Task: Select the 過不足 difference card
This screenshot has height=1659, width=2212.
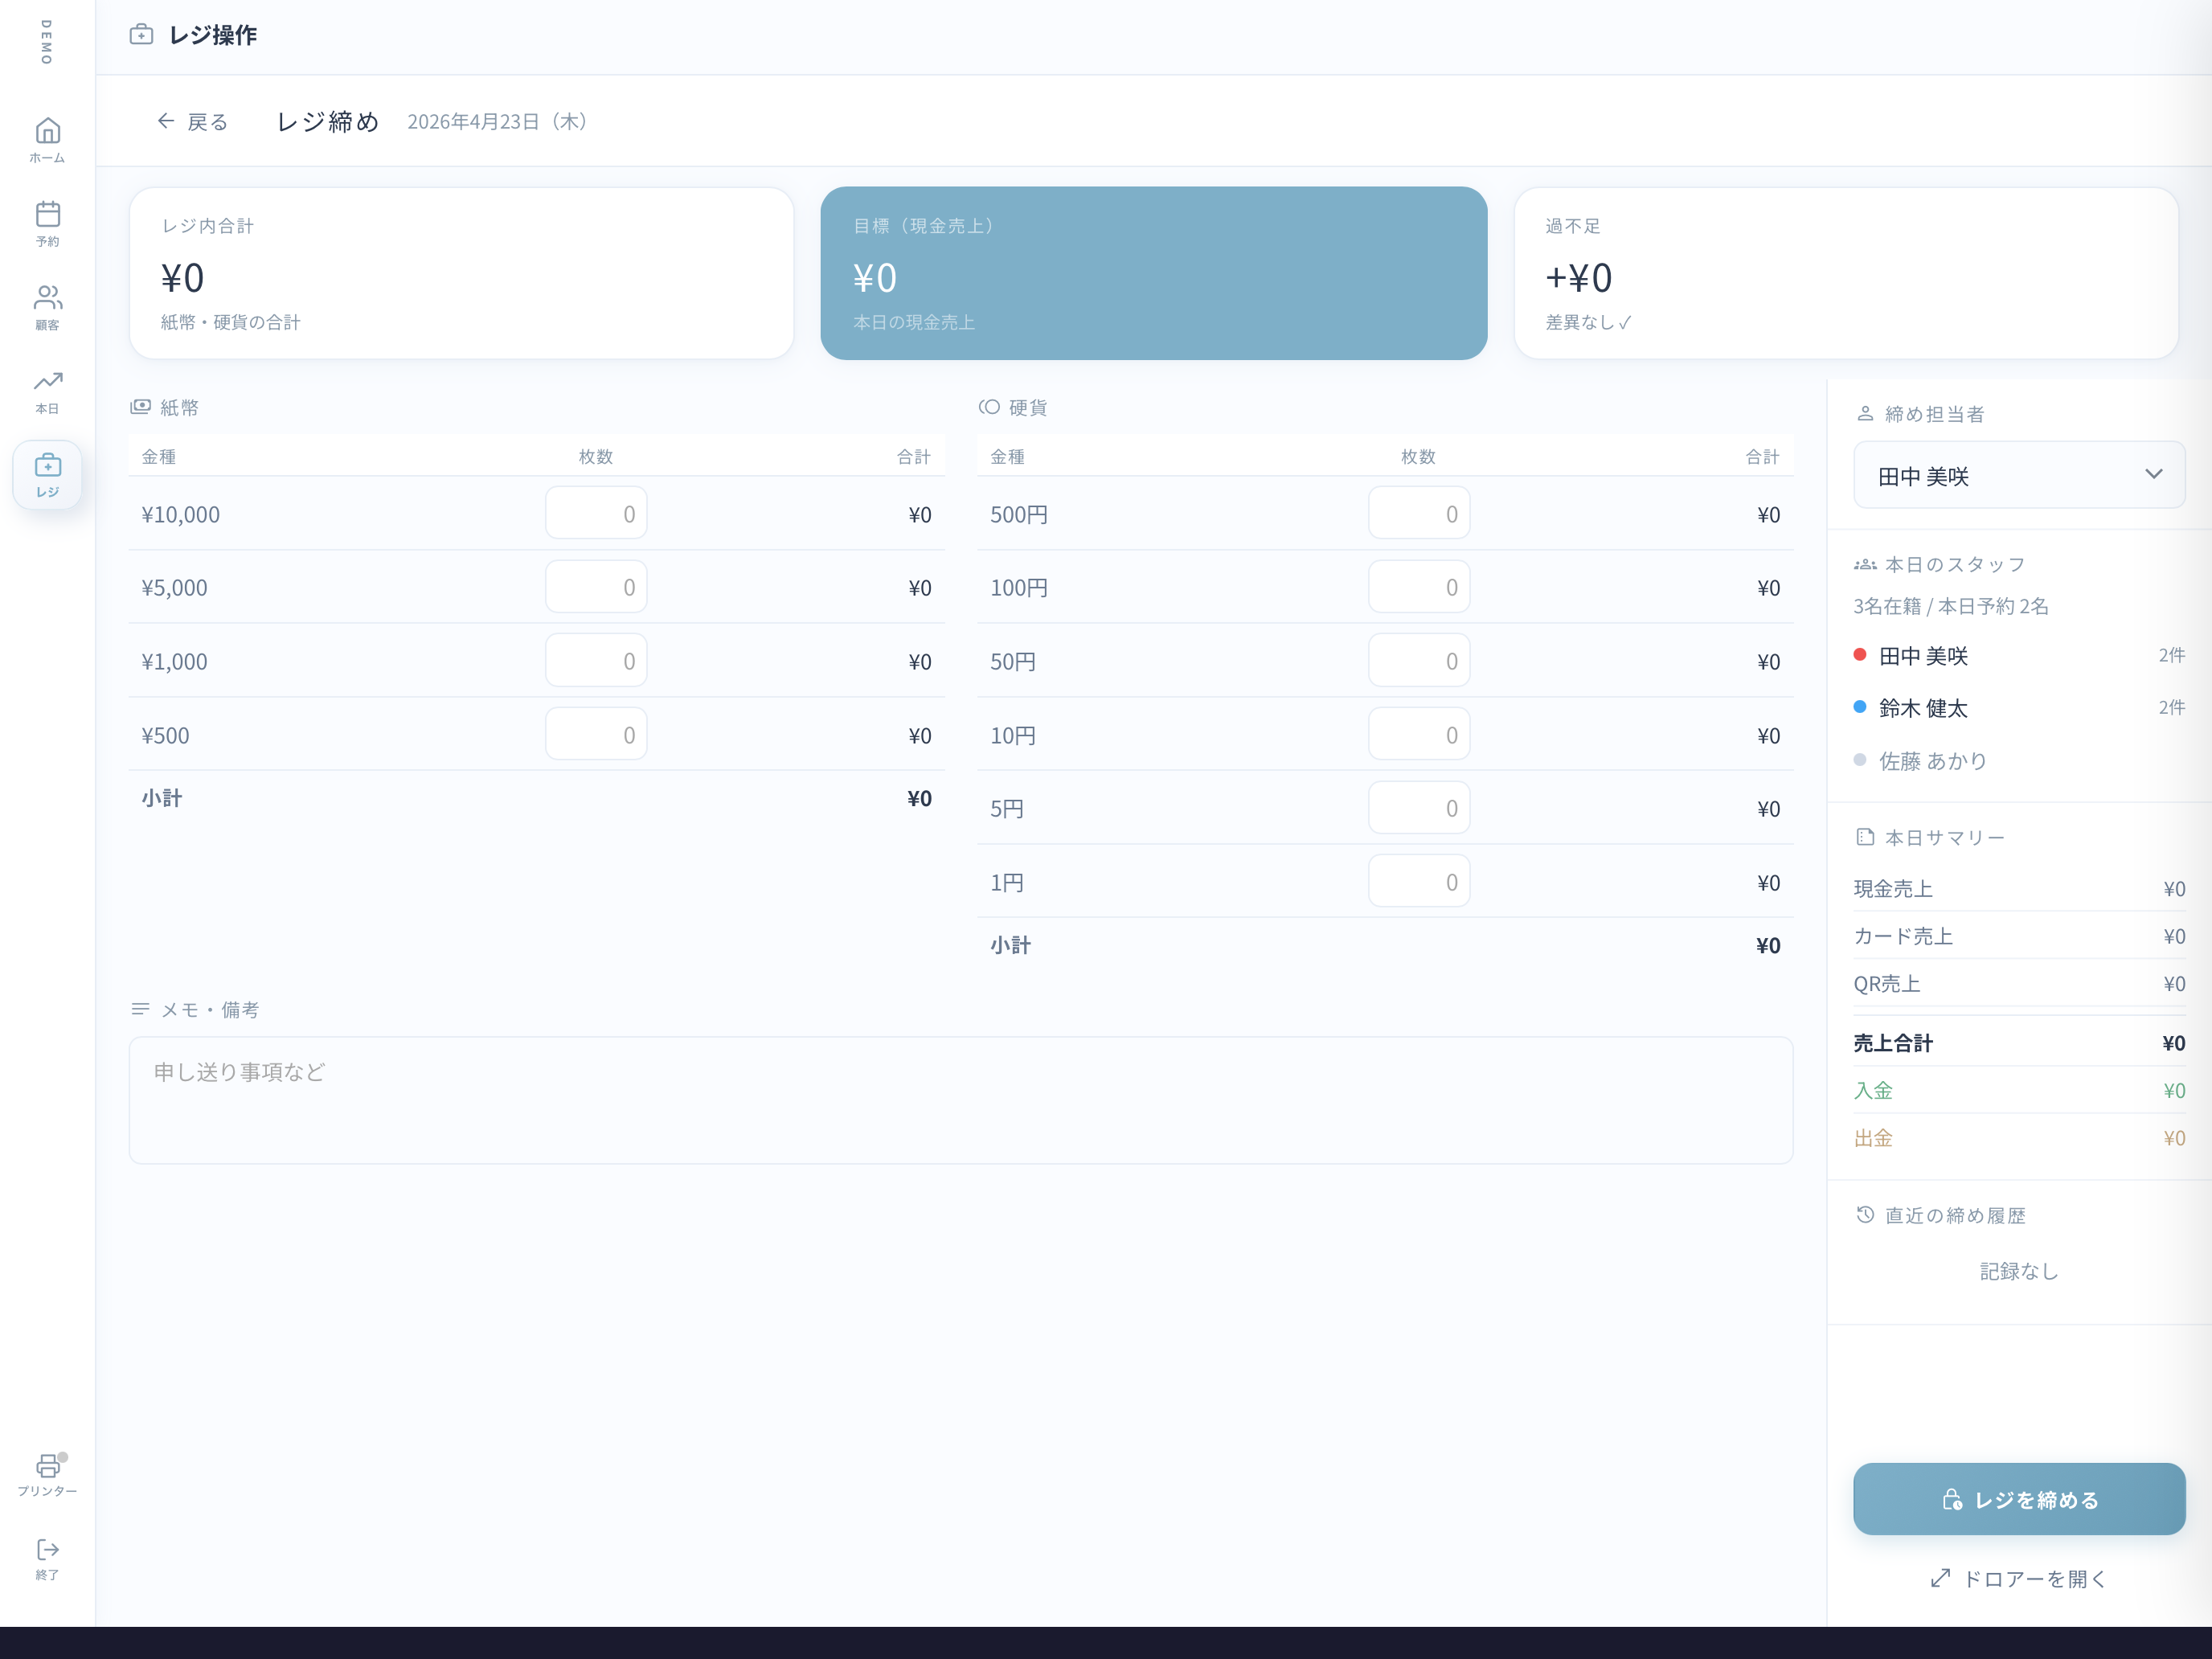Action: (x=1846, y=273)
